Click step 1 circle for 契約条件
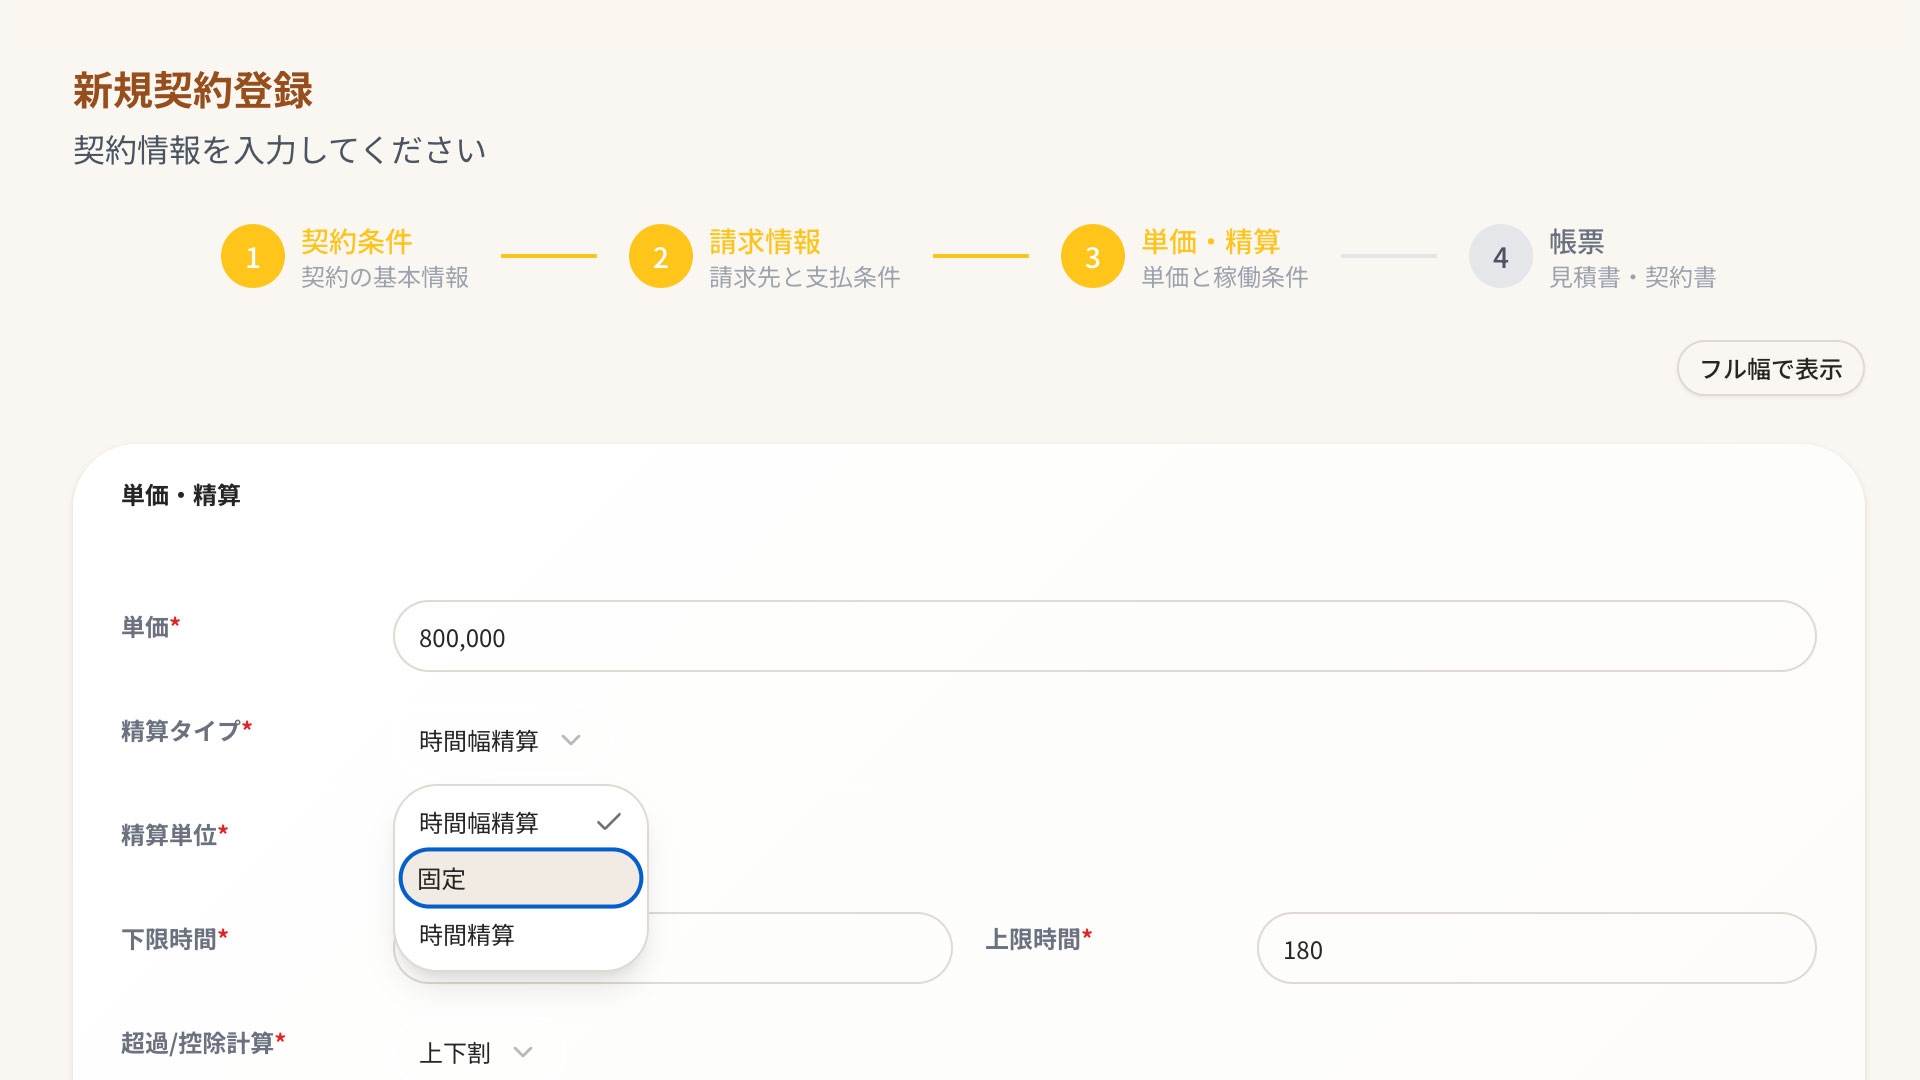 coord(253,257)
